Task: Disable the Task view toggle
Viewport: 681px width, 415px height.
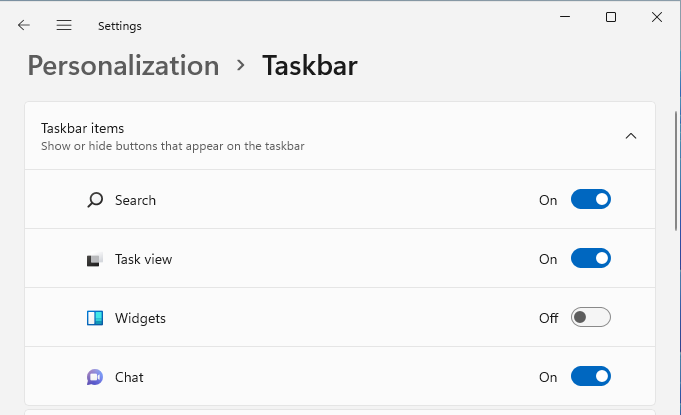Action: coord(591,258)
